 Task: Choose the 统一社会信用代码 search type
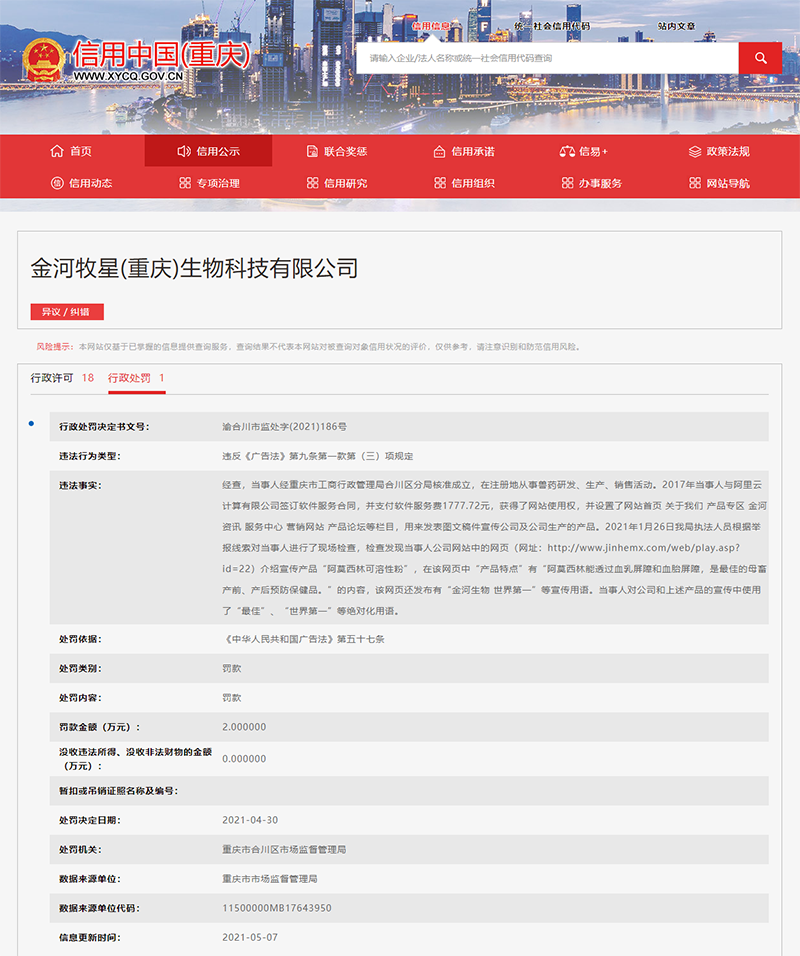point(551,26)
